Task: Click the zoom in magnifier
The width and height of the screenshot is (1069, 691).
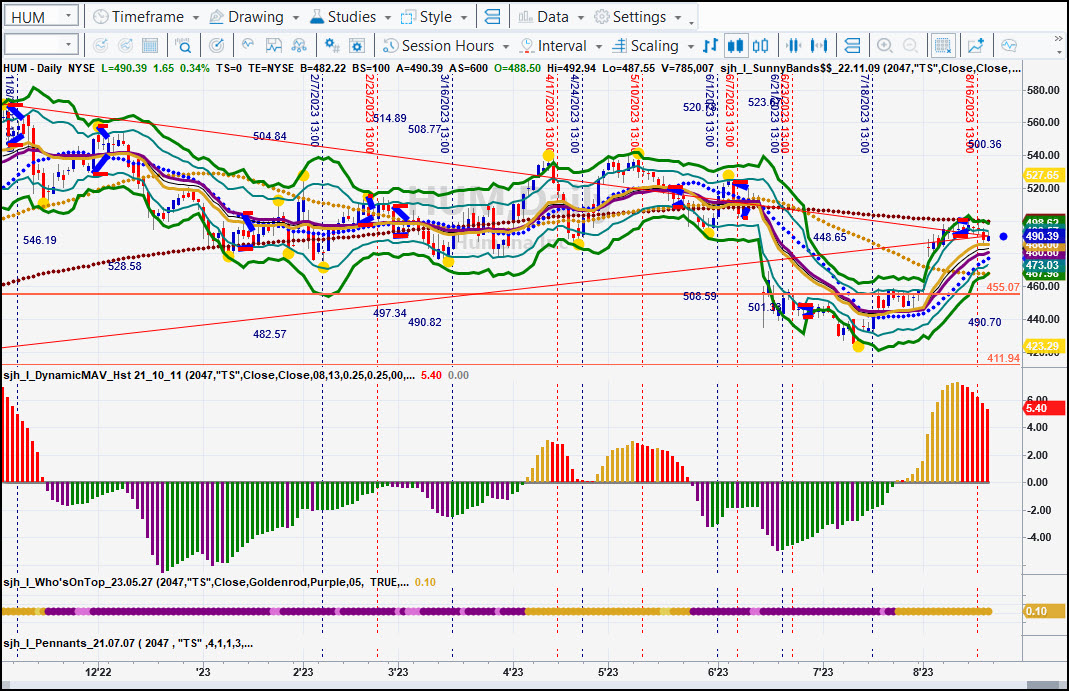Action: 885,46
